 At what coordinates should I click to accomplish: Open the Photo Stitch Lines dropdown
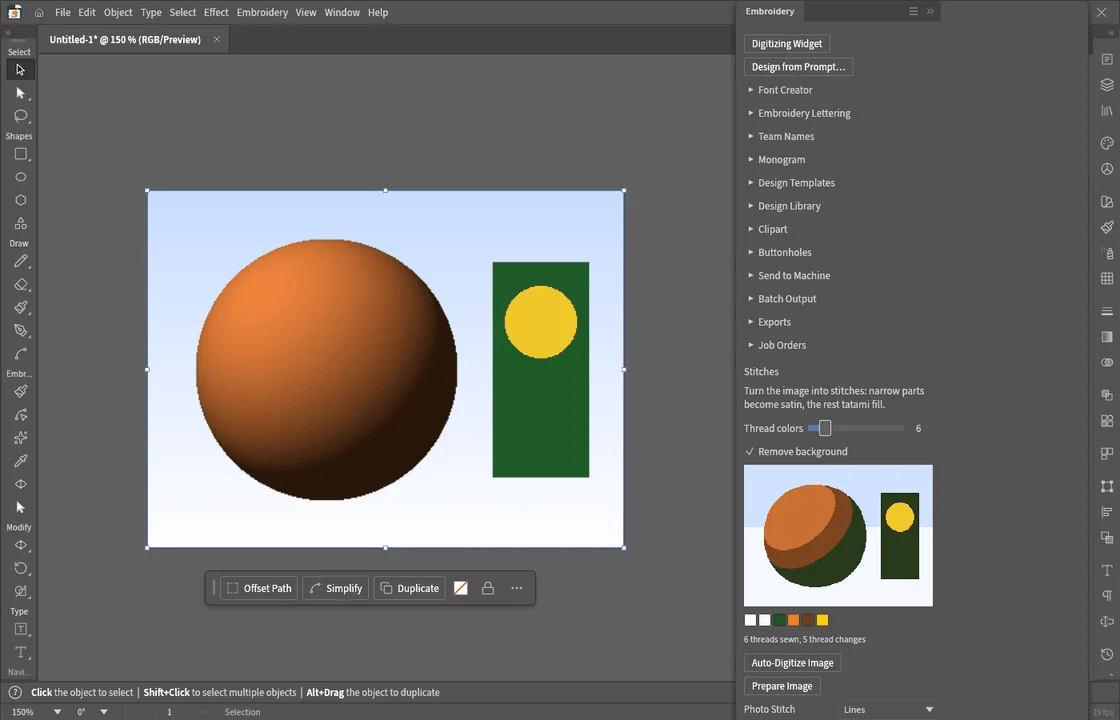point(888,709)
